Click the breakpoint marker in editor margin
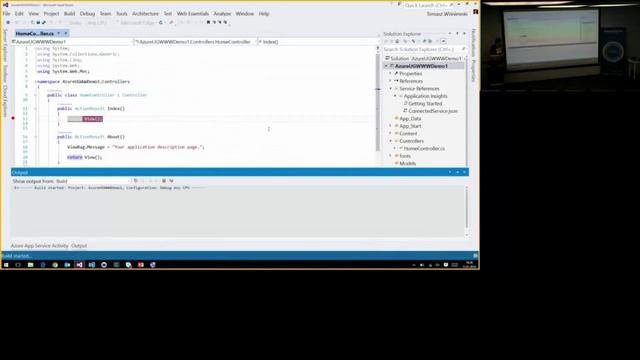 point(13,118)
